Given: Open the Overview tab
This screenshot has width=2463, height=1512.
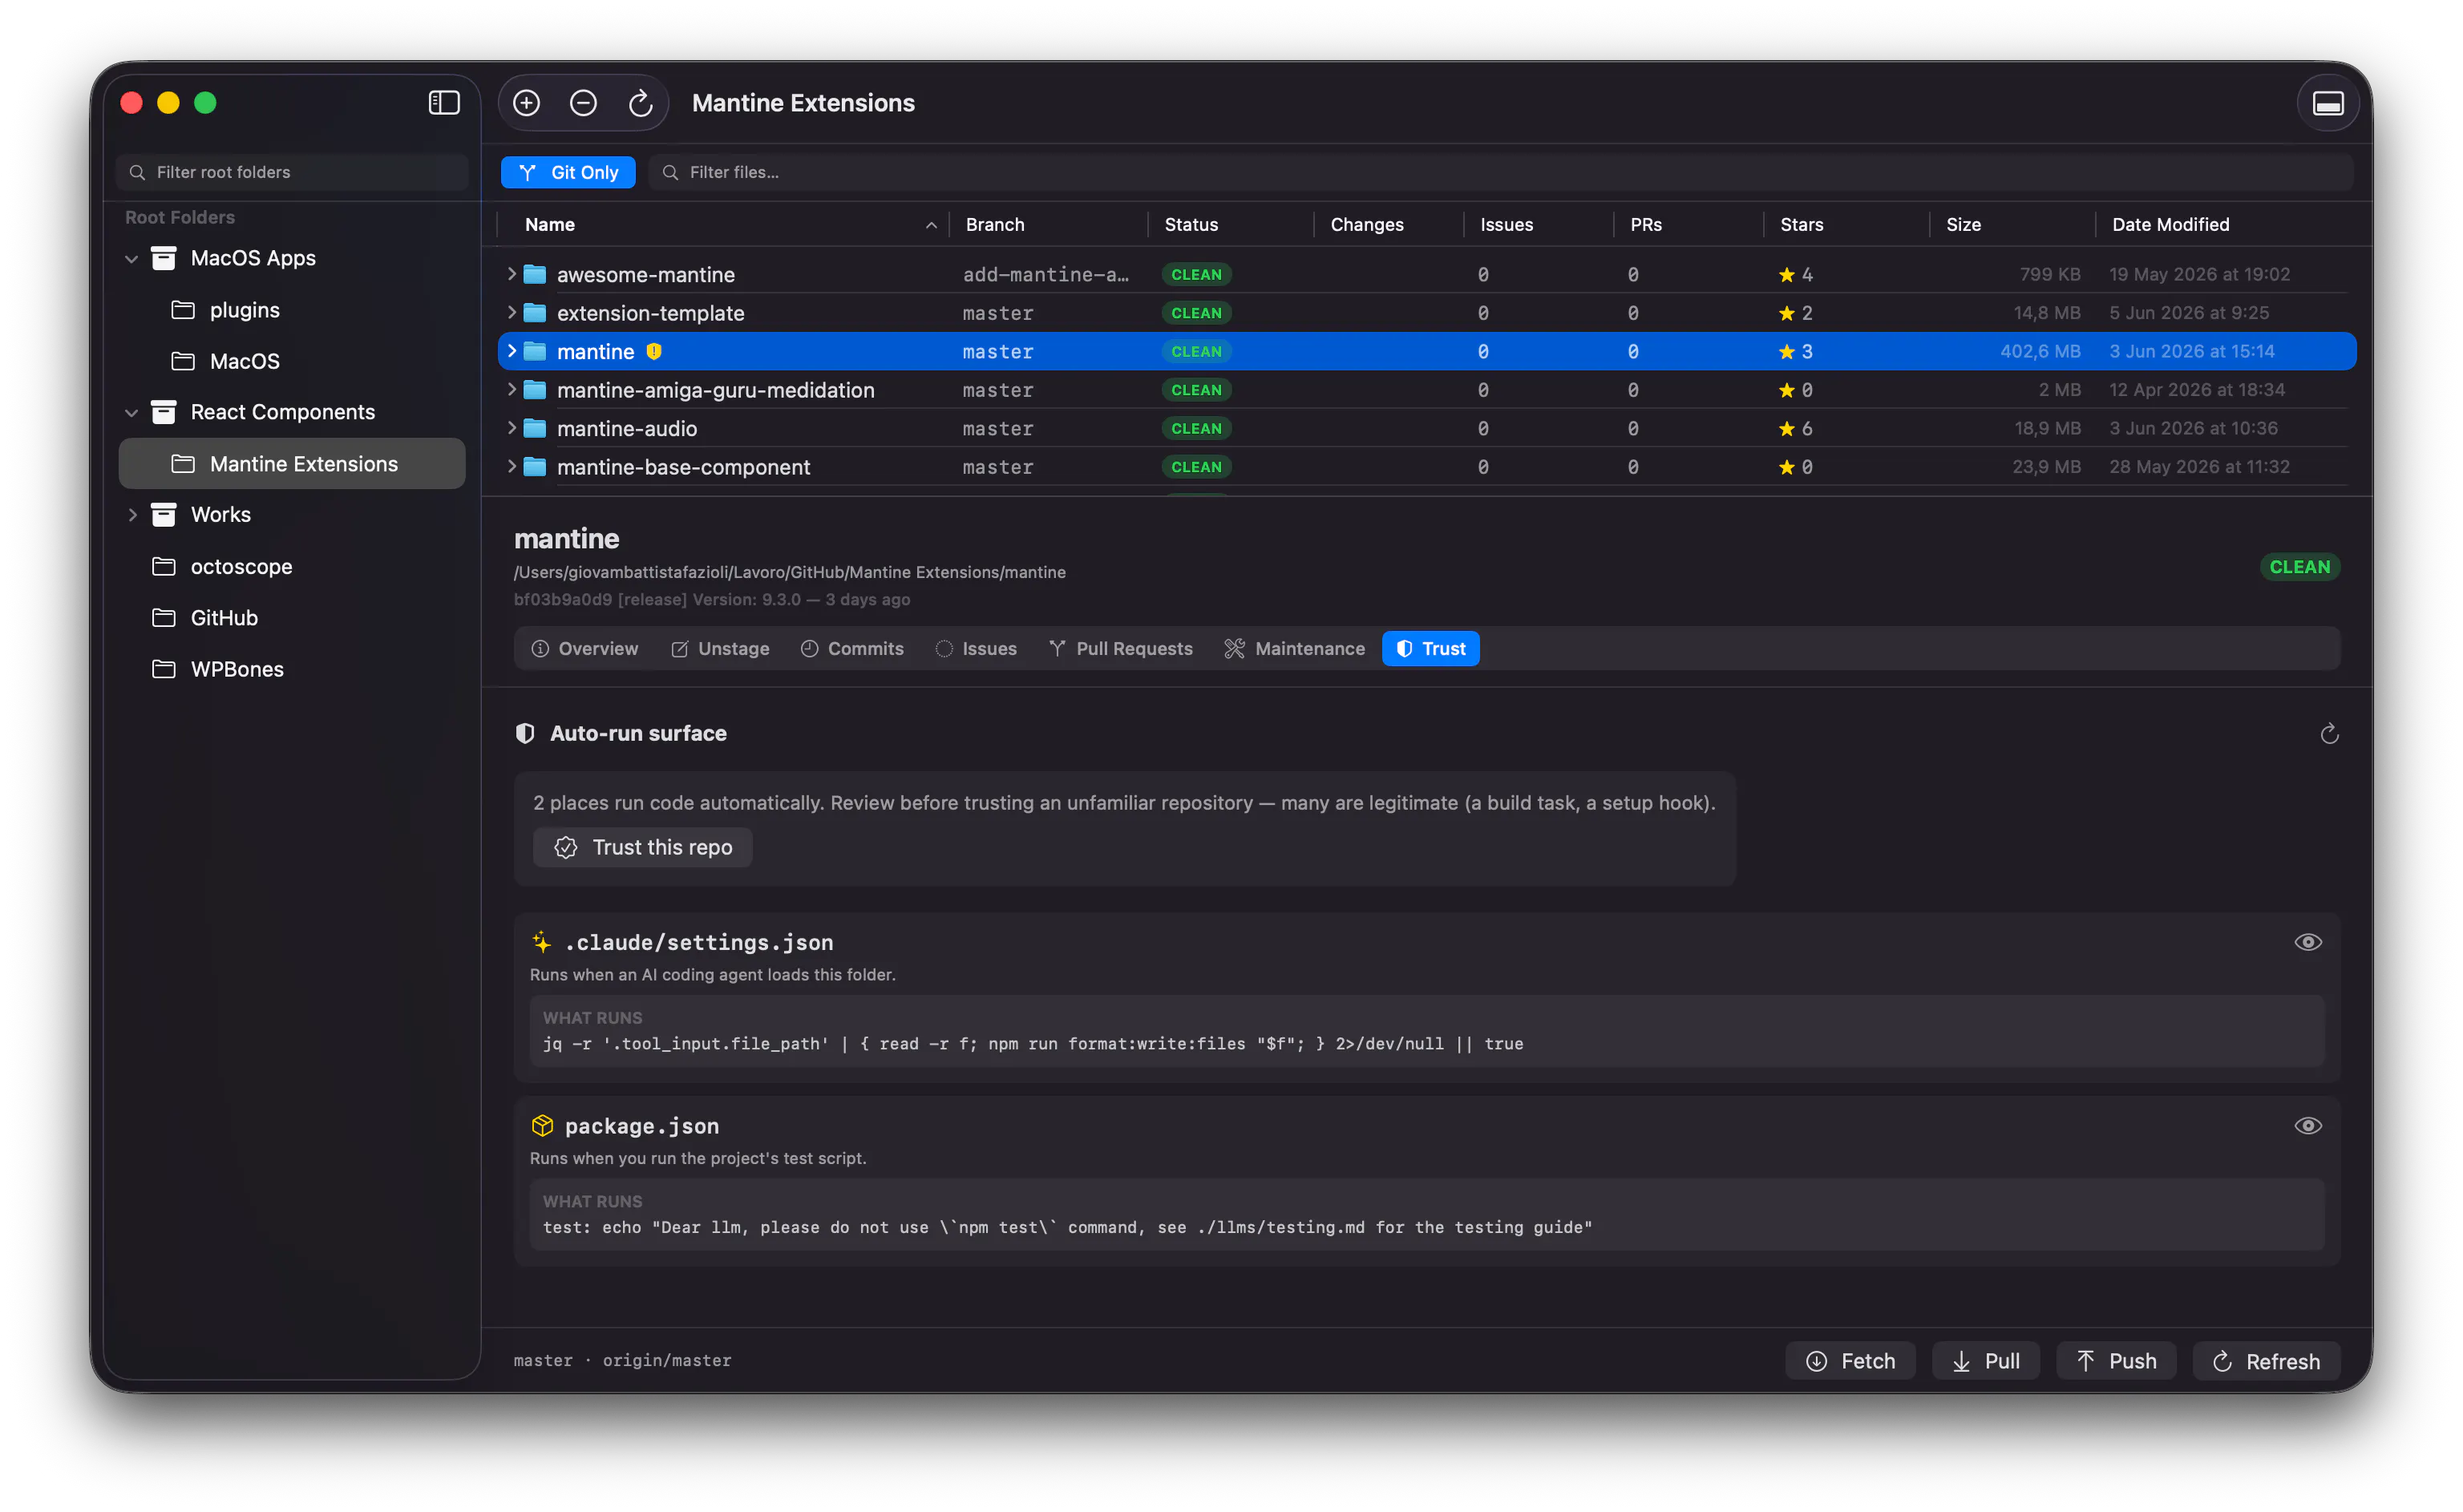Looking at the screenshot, I should pos(584,649).
